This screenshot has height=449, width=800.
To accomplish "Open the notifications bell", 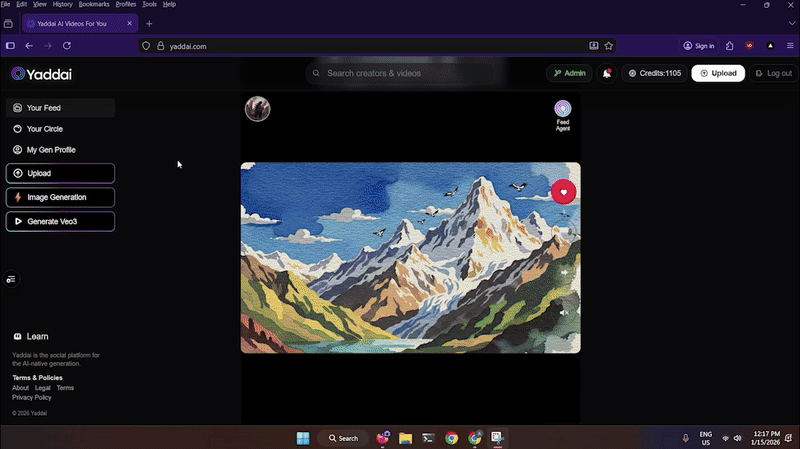I will point(607,73).
